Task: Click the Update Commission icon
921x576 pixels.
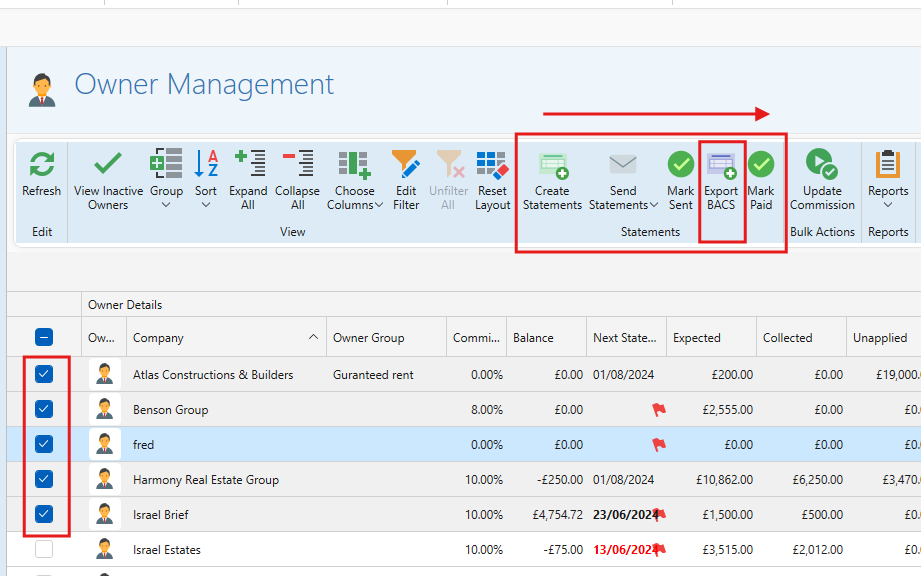Action: [x=822, y=165]
